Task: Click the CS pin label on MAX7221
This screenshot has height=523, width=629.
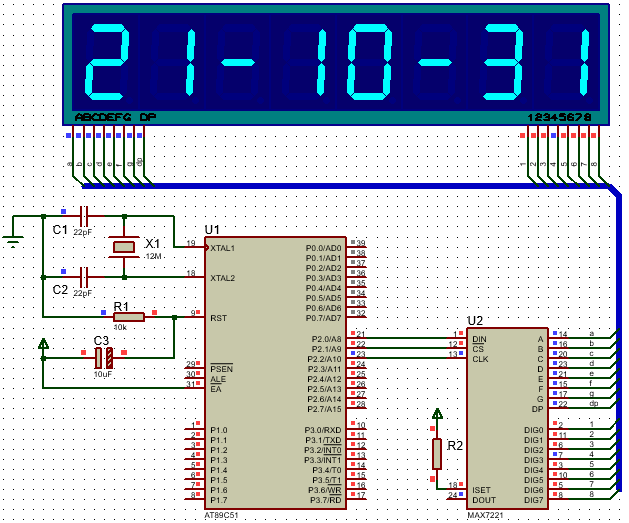Action: 478,349
